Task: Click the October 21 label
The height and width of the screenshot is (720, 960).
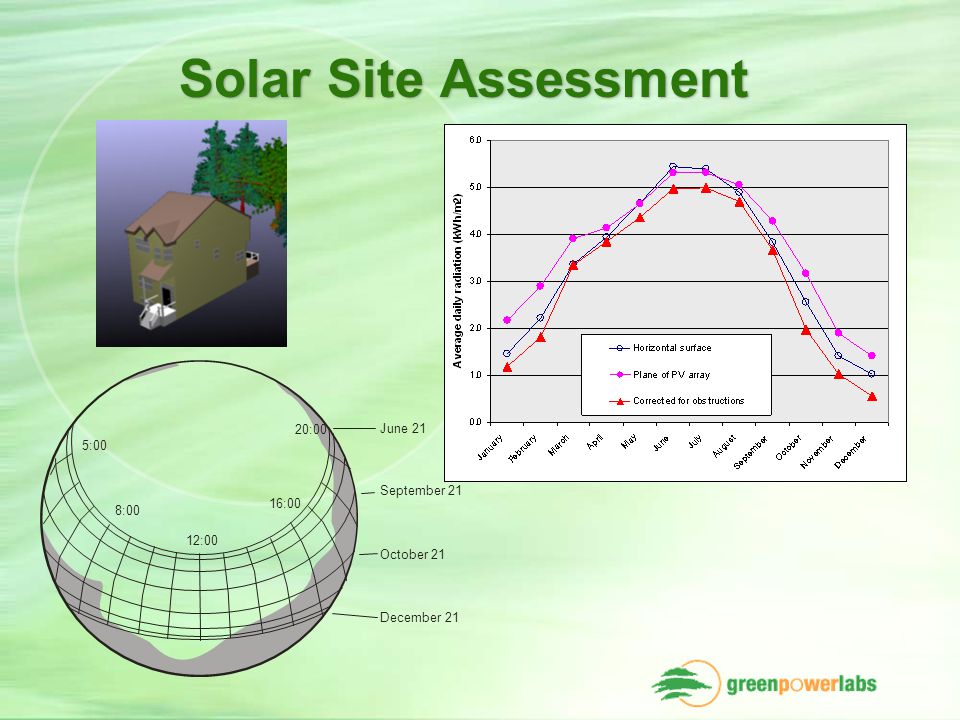Action: (412, 554)
